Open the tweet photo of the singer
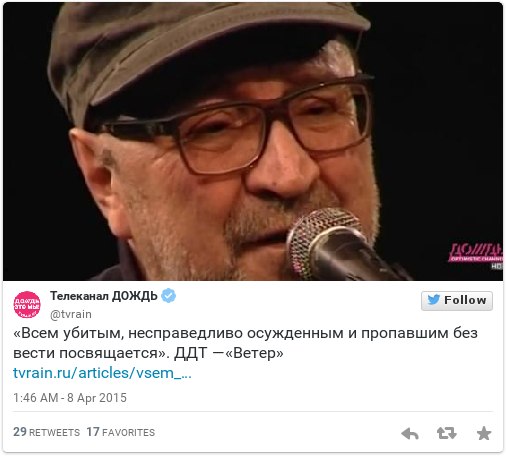The width and height of the screenshot is (506, 456). [x=253, y=141]
